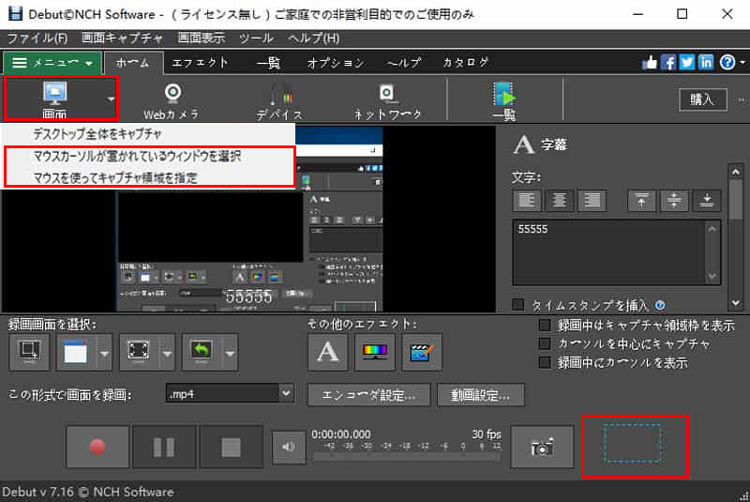This screenshot has width=750, height=502.
Task: Click the thumbs-up like icon
Action: tap(650, 62)
